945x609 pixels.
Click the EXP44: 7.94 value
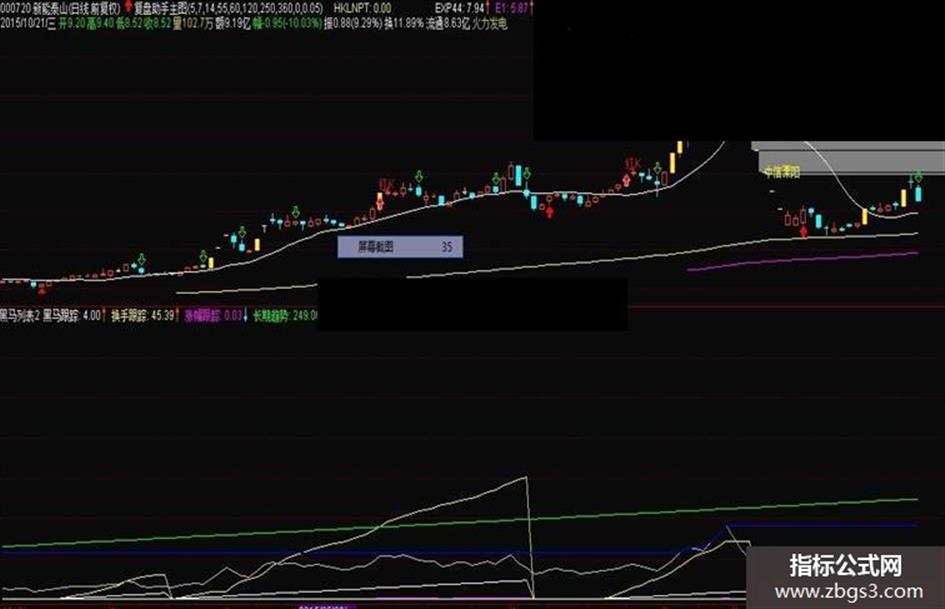[459, 8]
